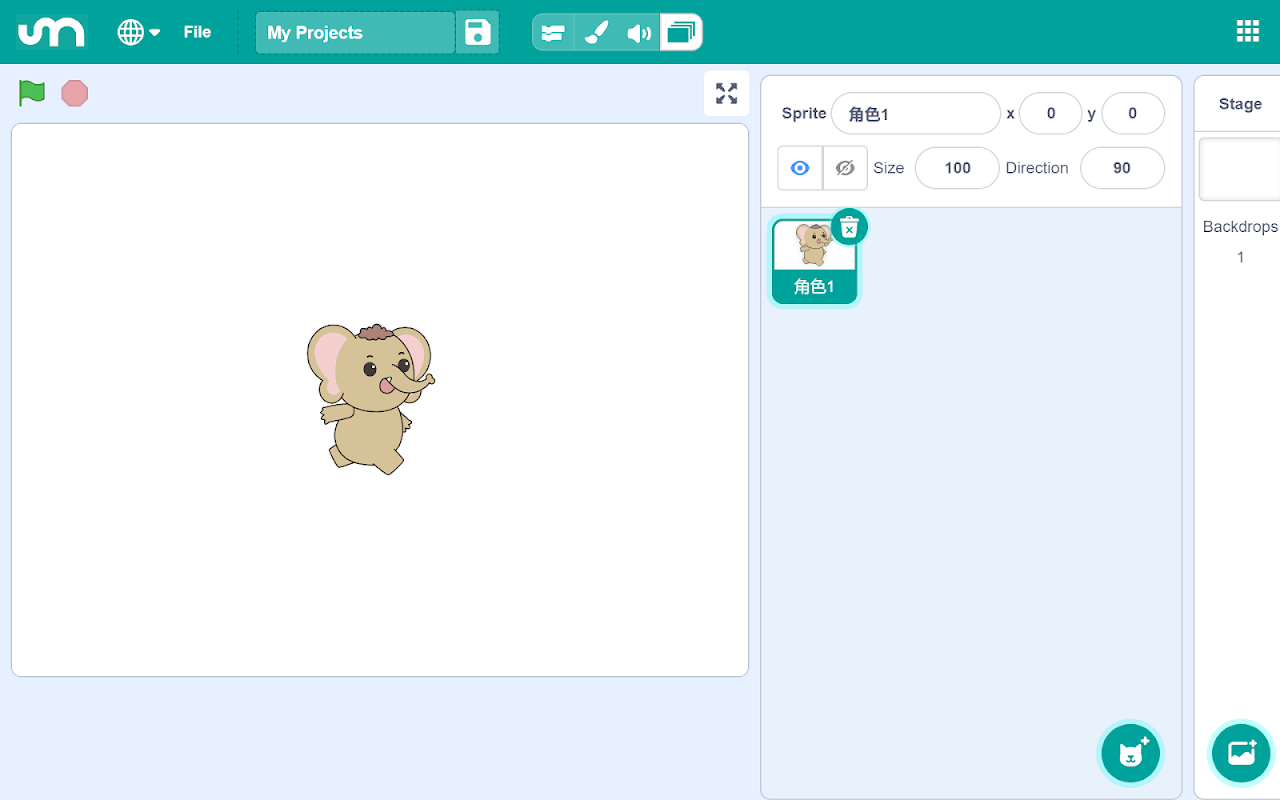Image resolution: width=1280 pixels, height=800 pixels.
Task: Delete sprite 角色1 with the trash icon
Action: (849, 228)
